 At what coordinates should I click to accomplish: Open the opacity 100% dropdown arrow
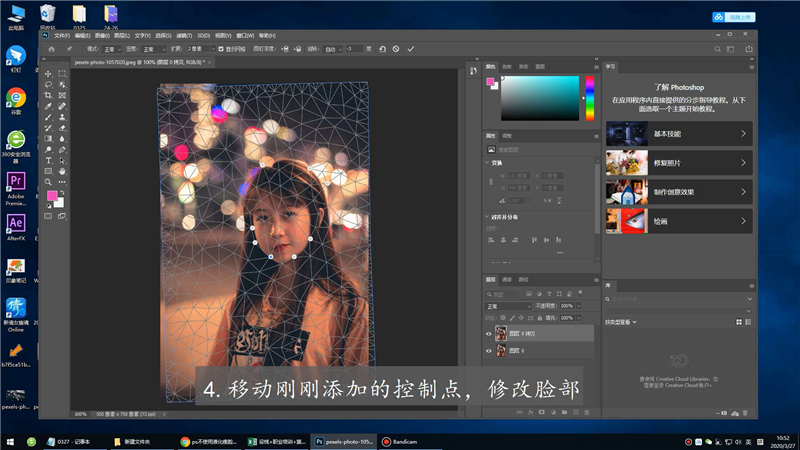[x=578, y=305]
